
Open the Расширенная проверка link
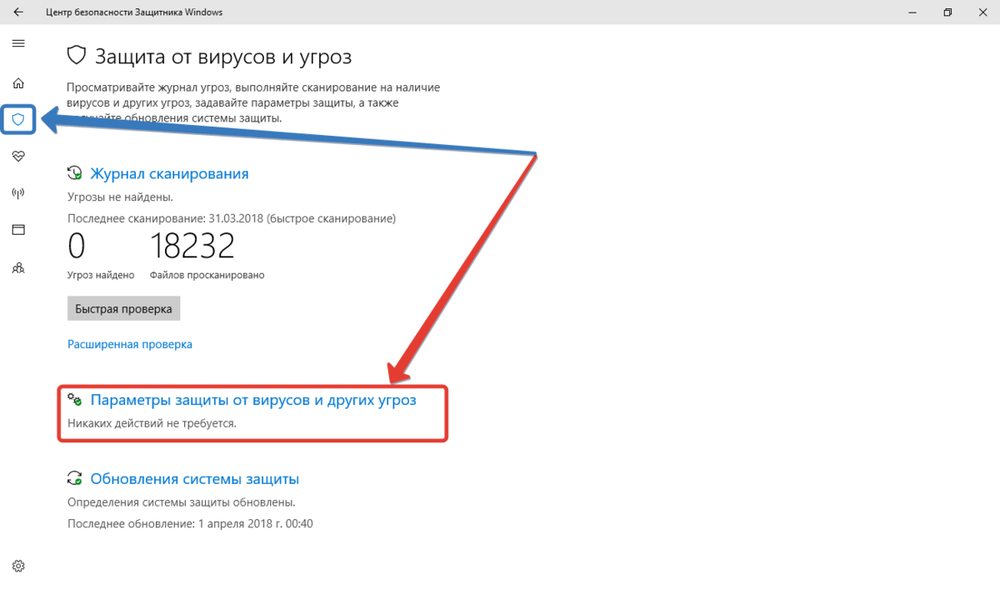point(129,344)
